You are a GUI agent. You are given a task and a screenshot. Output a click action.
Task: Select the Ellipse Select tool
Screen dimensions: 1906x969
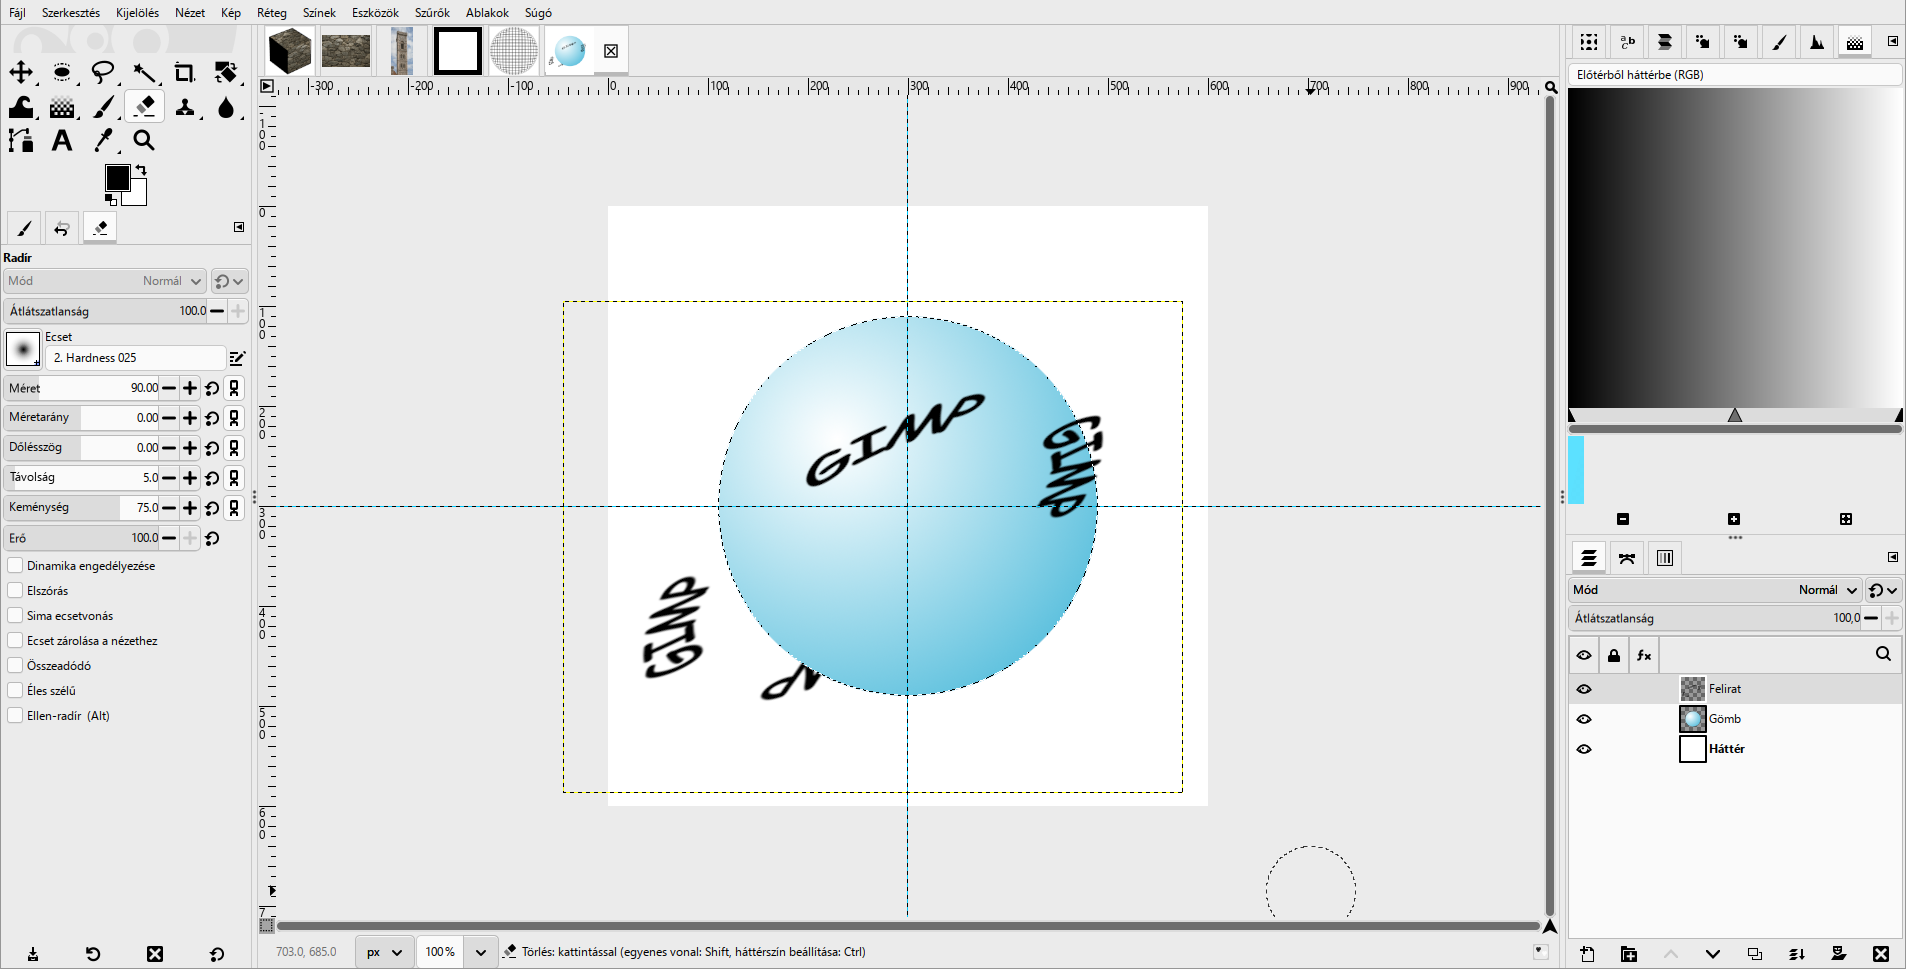[62, 72]
